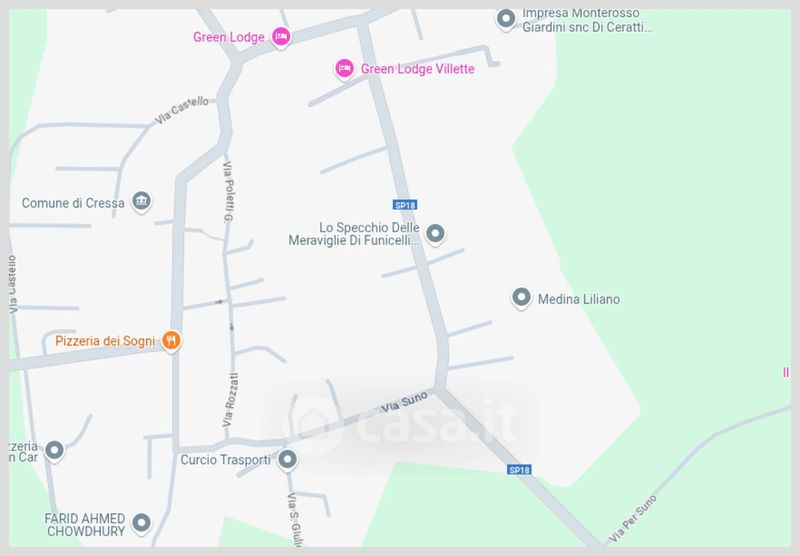Image resolution: width=800 pixels, height=556 pixels.
Task: Click the Green Lodge hotel pin
Action: 281,37
